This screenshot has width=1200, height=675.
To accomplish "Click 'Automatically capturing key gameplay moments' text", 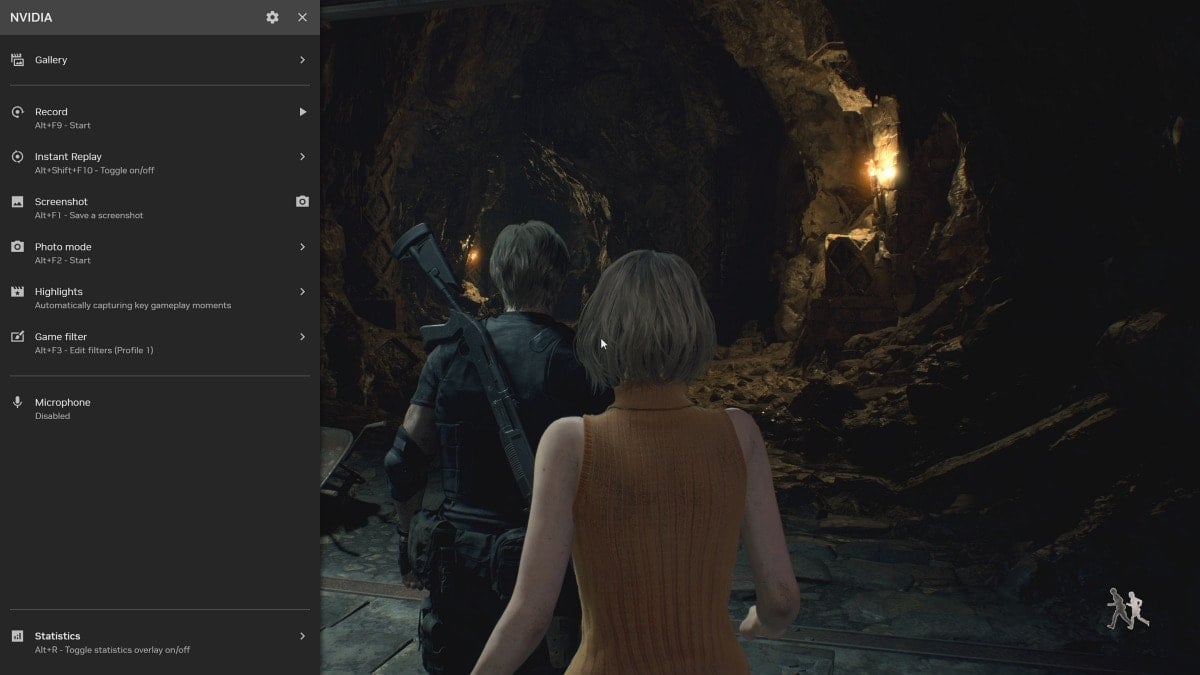I will point(133,306).
